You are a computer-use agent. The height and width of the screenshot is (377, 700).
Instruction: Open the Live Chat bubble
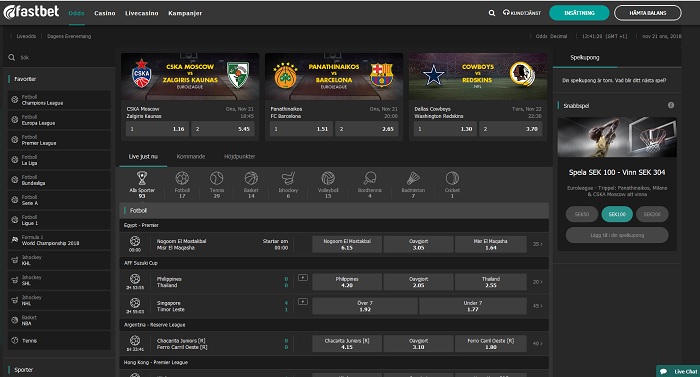pos(678,371)
